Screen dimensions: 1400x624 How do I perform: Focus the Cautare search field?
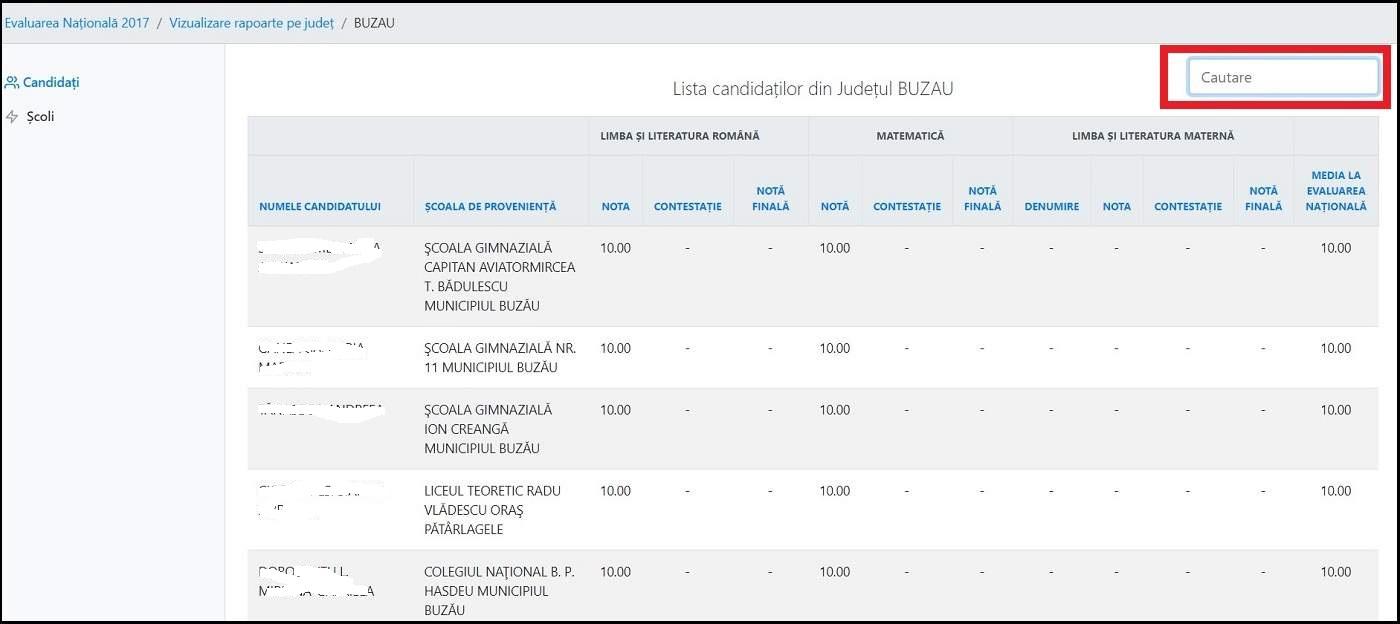click(1282, 77)
